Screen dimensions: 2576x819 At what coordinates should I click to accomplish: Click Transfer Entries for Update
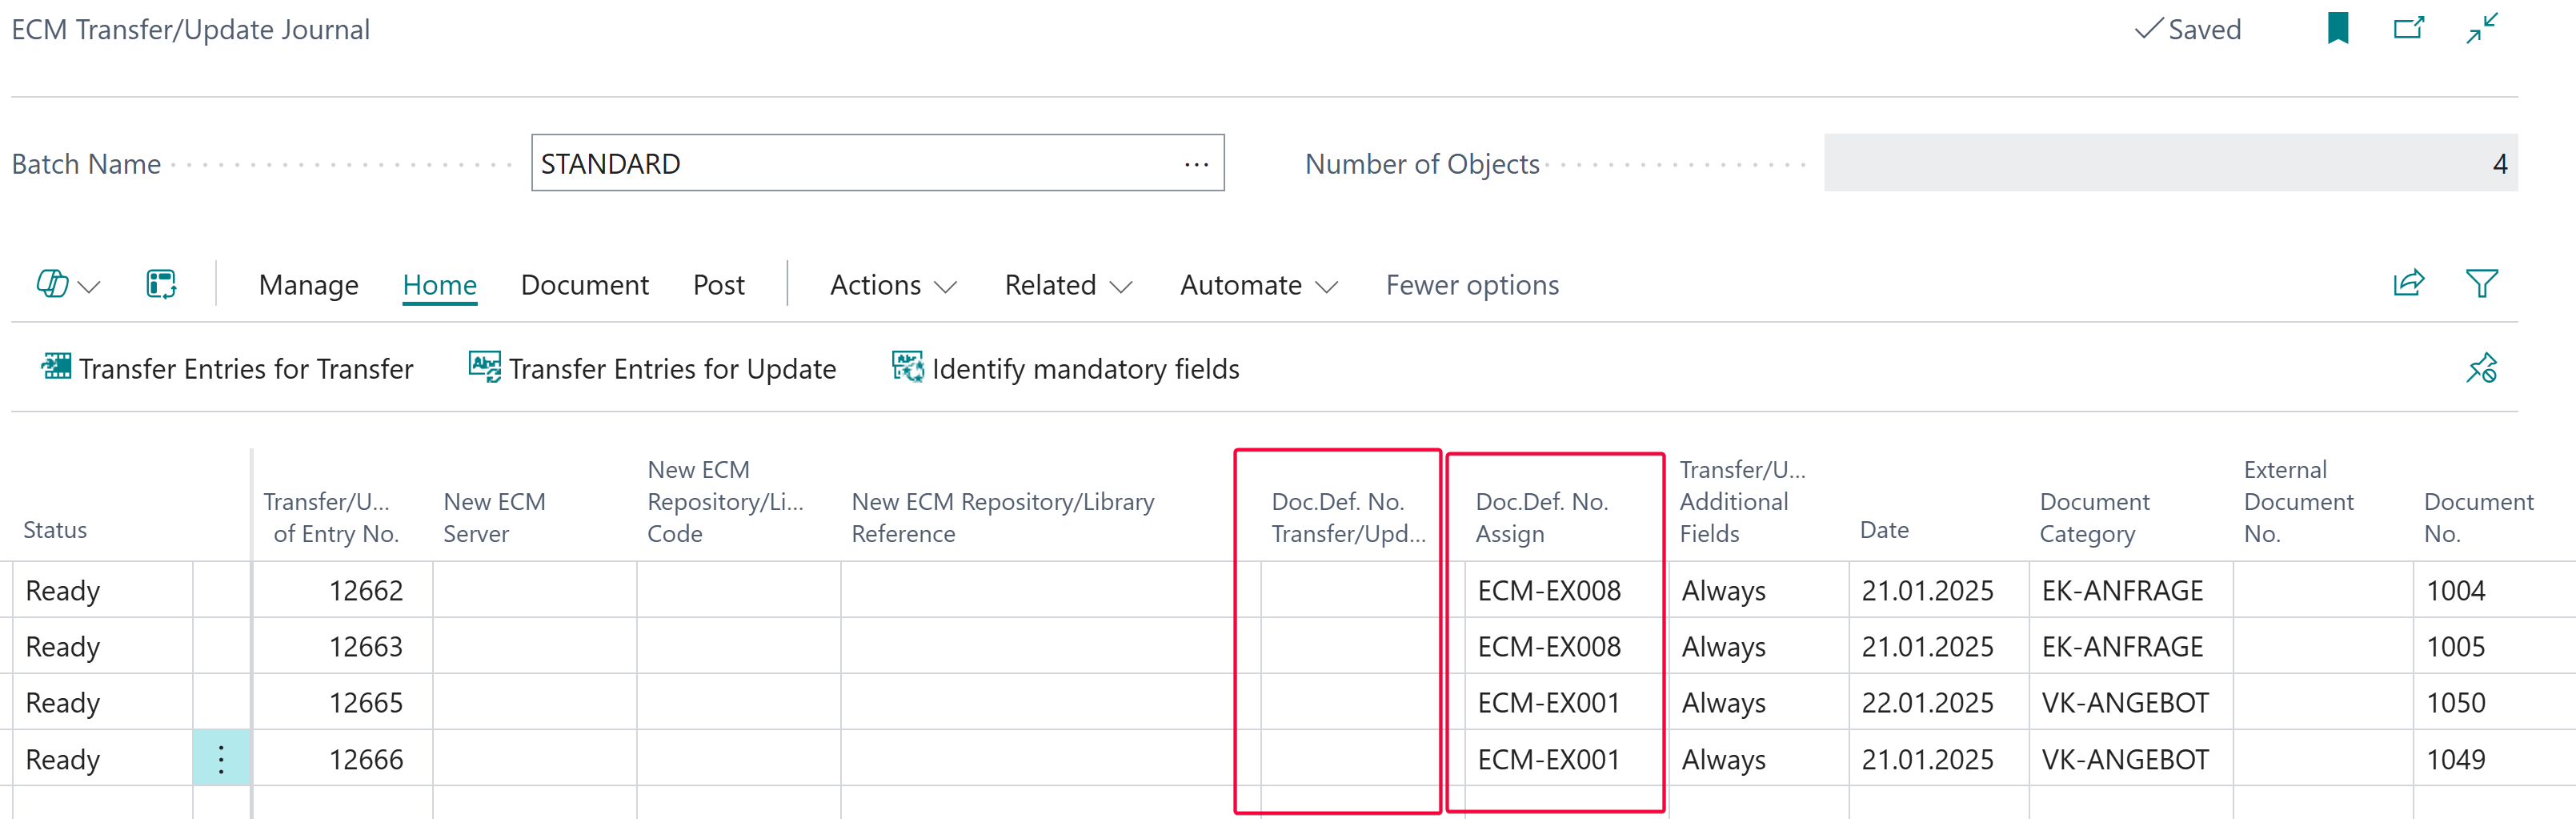(652, 369)
